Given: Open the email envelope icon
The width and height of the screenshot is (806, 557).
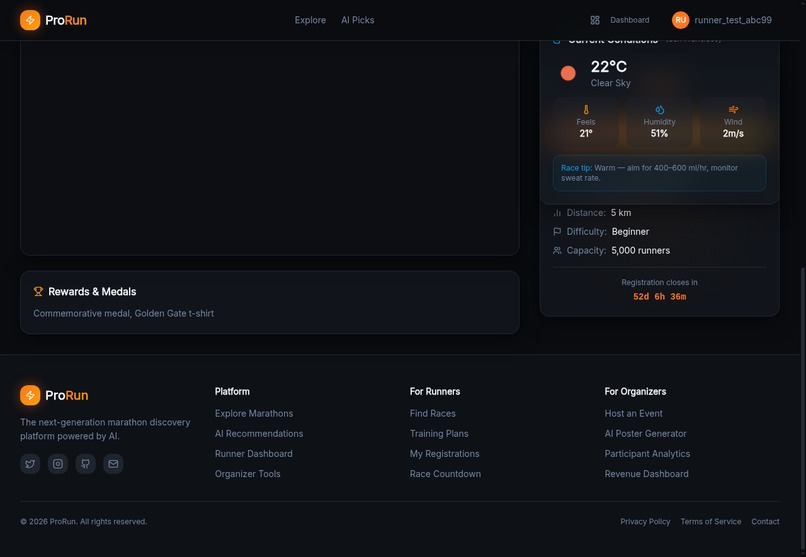Looking at the screenshot, I should coord(113,464).
